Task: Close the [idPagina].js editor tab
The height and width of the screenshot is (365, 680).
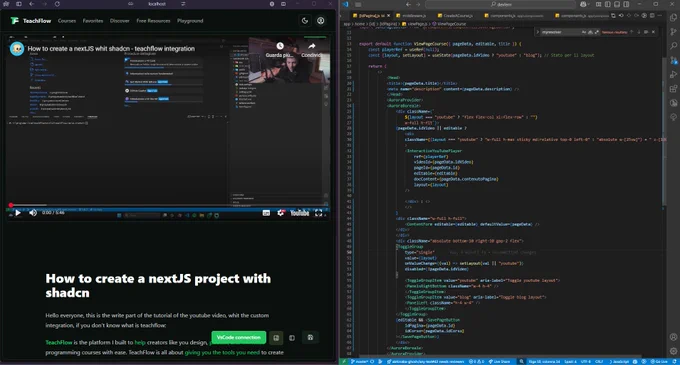Action: point(388,16)
